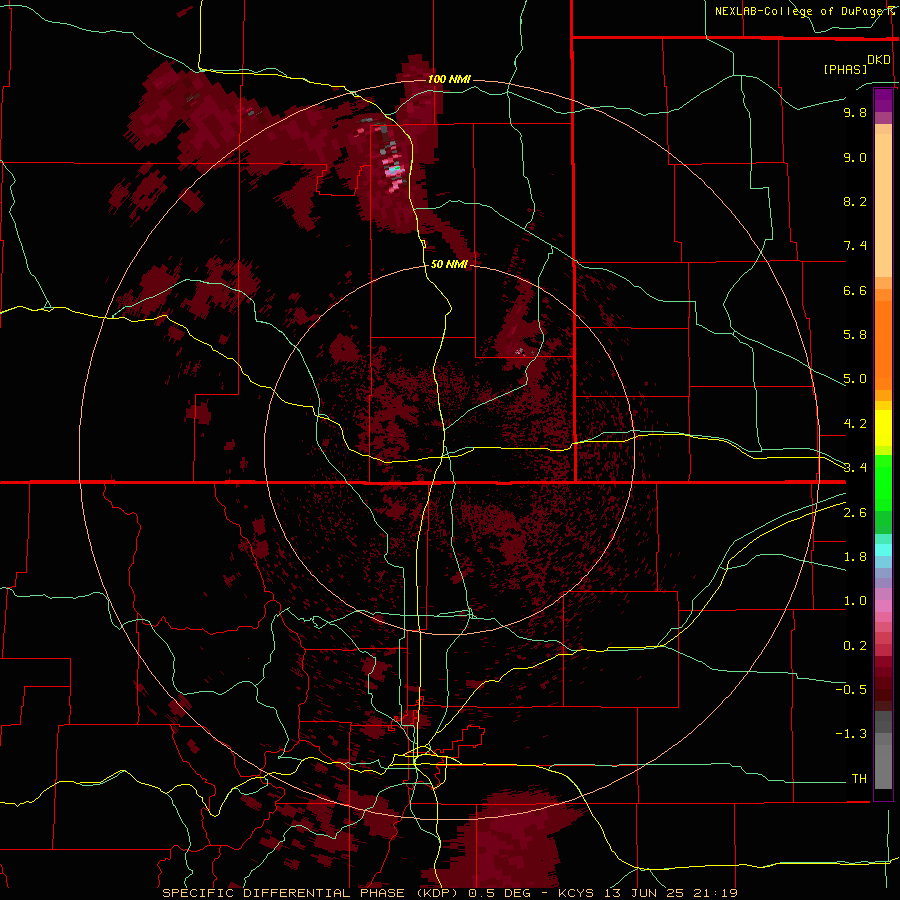The image size is (900, 900).
Task: Click the 1.8 scale value
Action: [855, 557]
